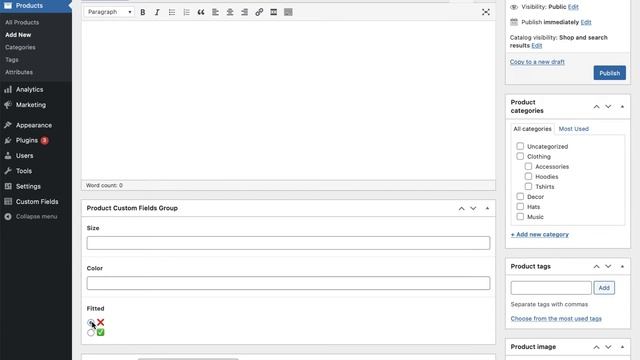640x360 pixels.
Task: Select the Fitted green check radio option
Action: [x=91, y=333]
